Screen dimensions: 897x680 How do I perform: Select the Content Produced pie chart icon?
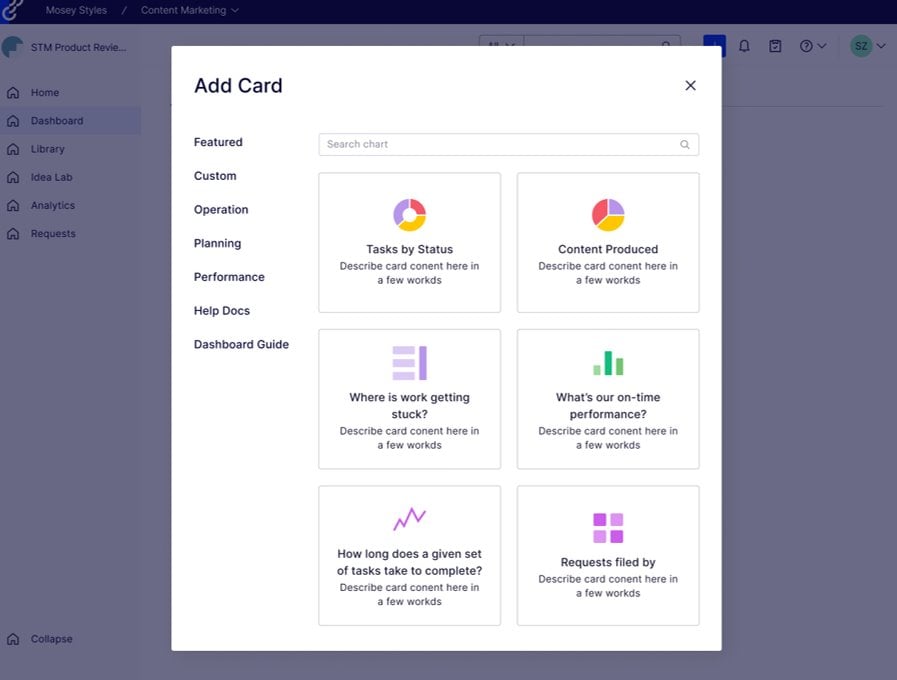[x=608, y=215]
